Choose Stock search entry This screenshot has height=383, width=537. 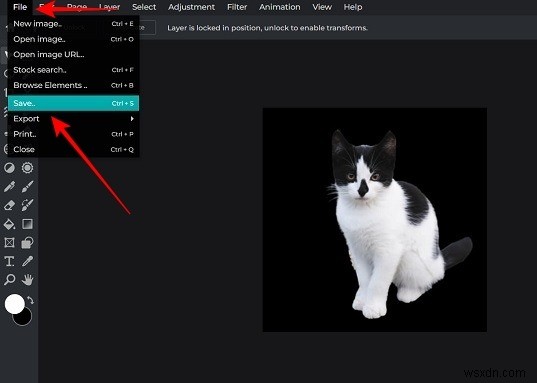point(73,70)
